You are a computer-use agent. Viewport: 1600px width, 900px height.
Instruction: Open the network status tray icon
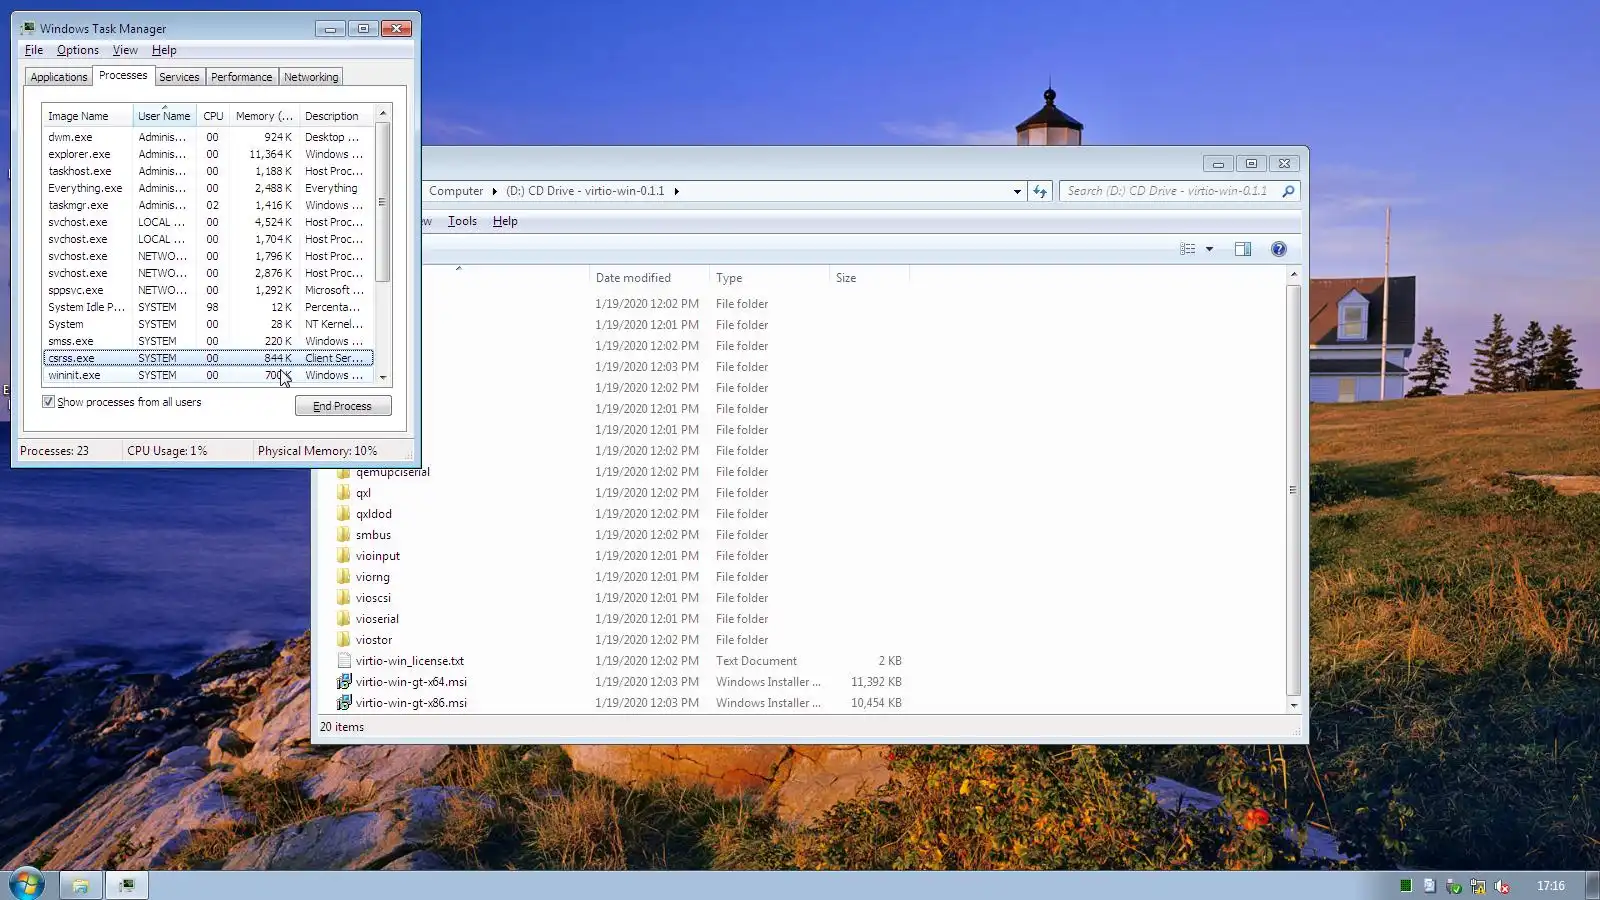point(1478,886)
